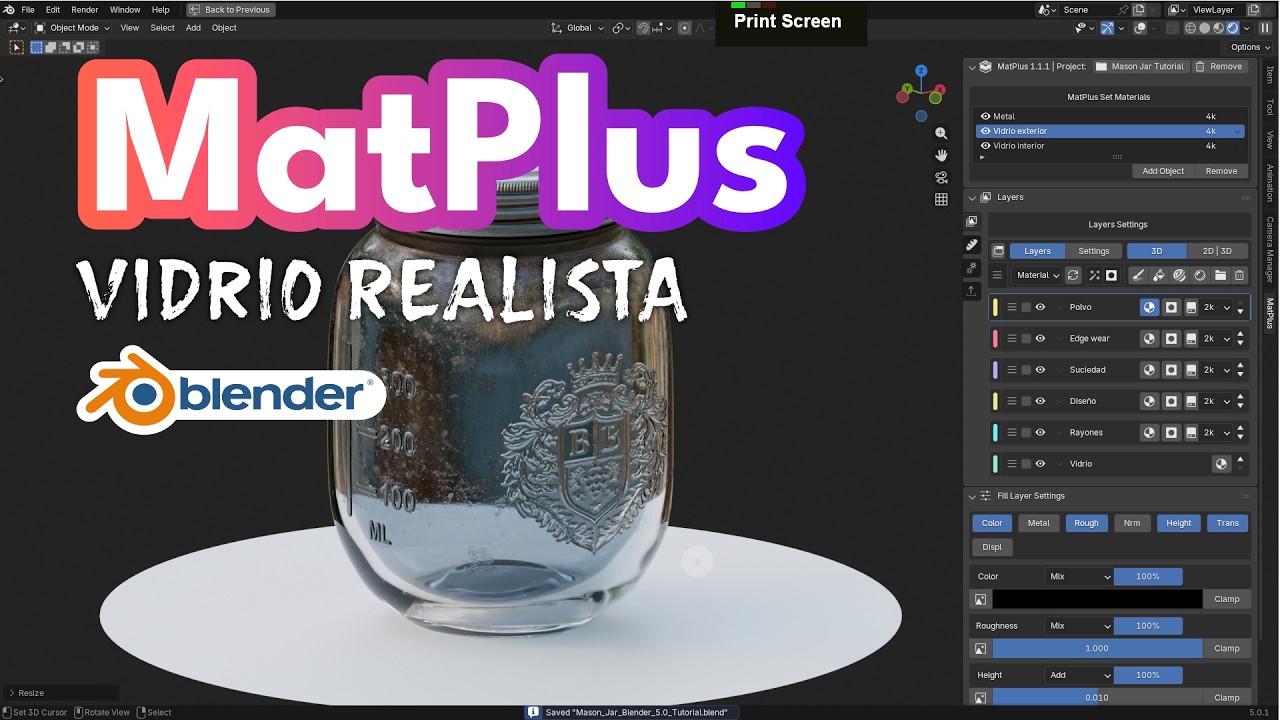Select the Vidrio exterior material row
The height and width of the screenshot is (720, 1280).
coord(1110,131)
